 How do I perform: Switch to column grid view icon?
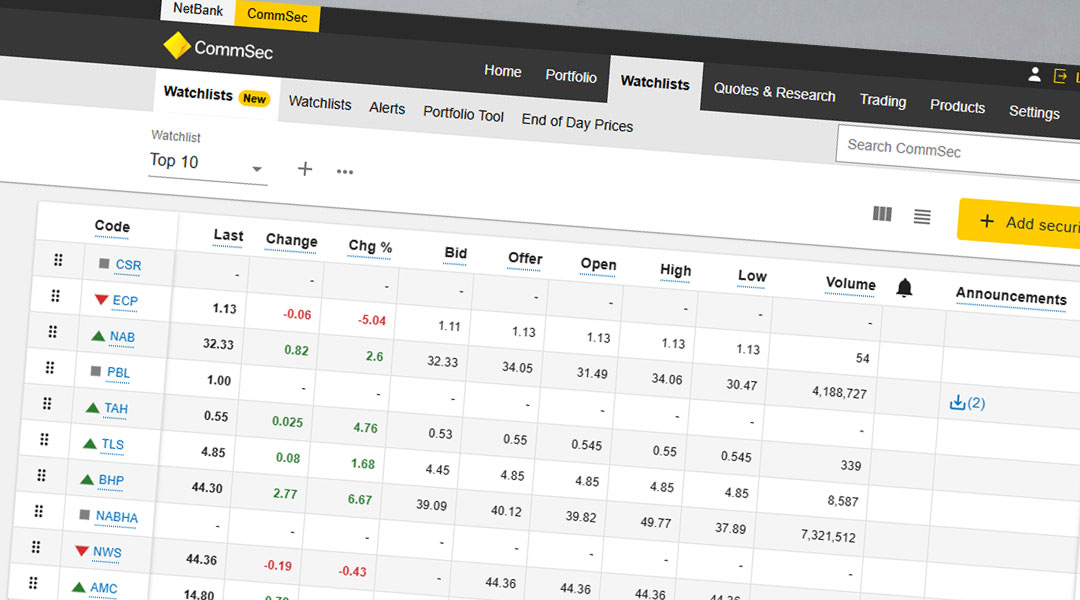[882, 214]
